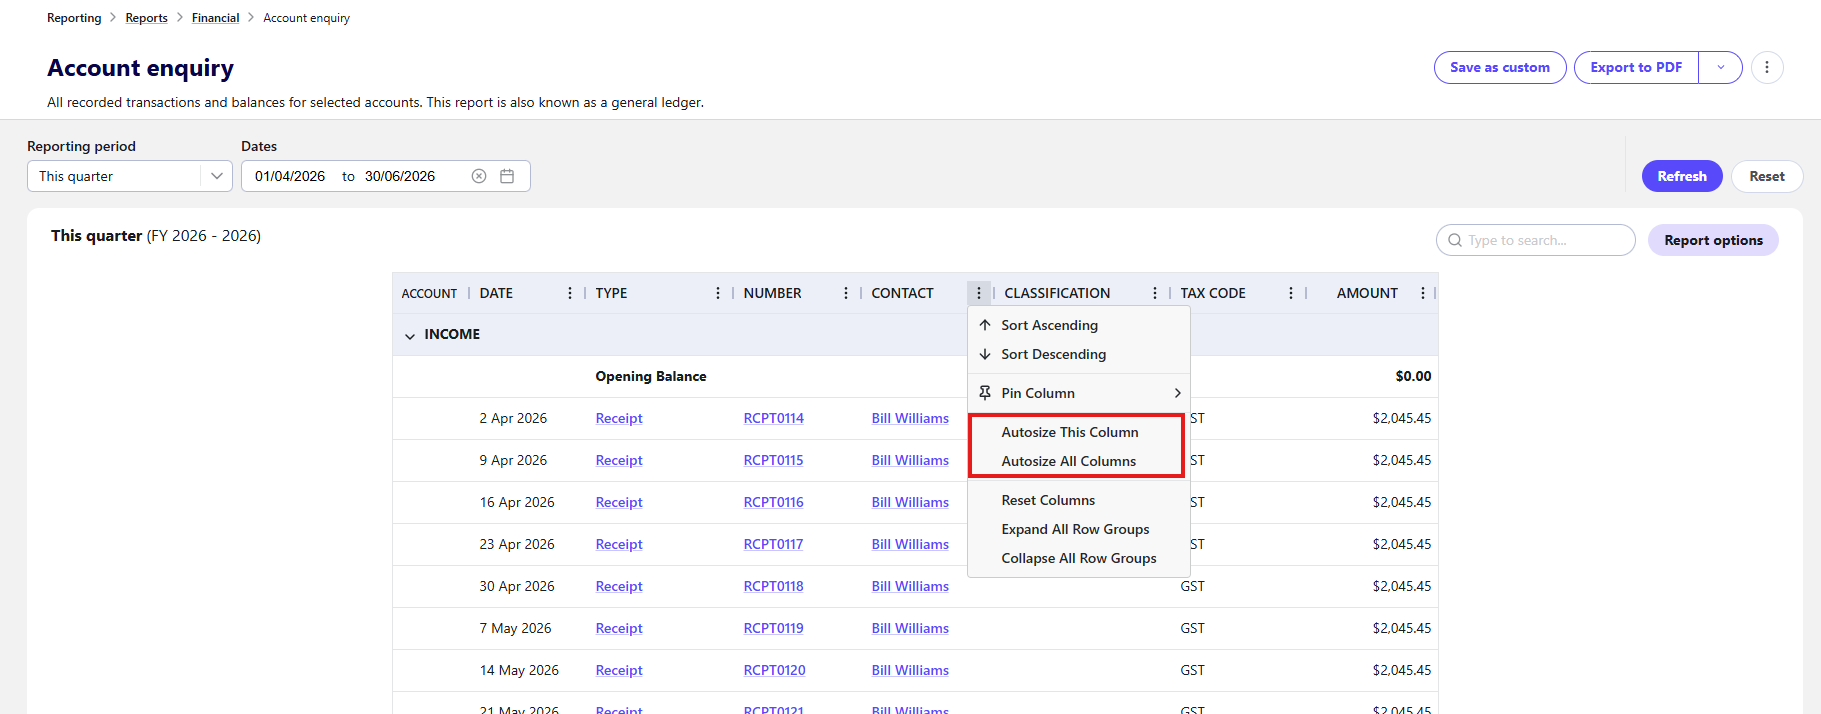
Task: Clear the date range with the X icon
Action: (479, 176)
